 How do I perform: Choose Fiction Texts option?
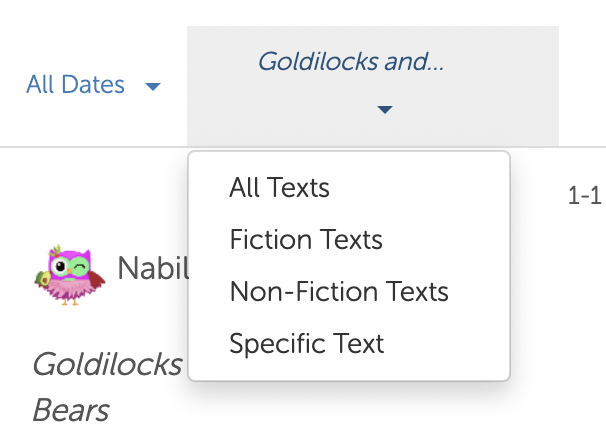[x=306, y=240]
